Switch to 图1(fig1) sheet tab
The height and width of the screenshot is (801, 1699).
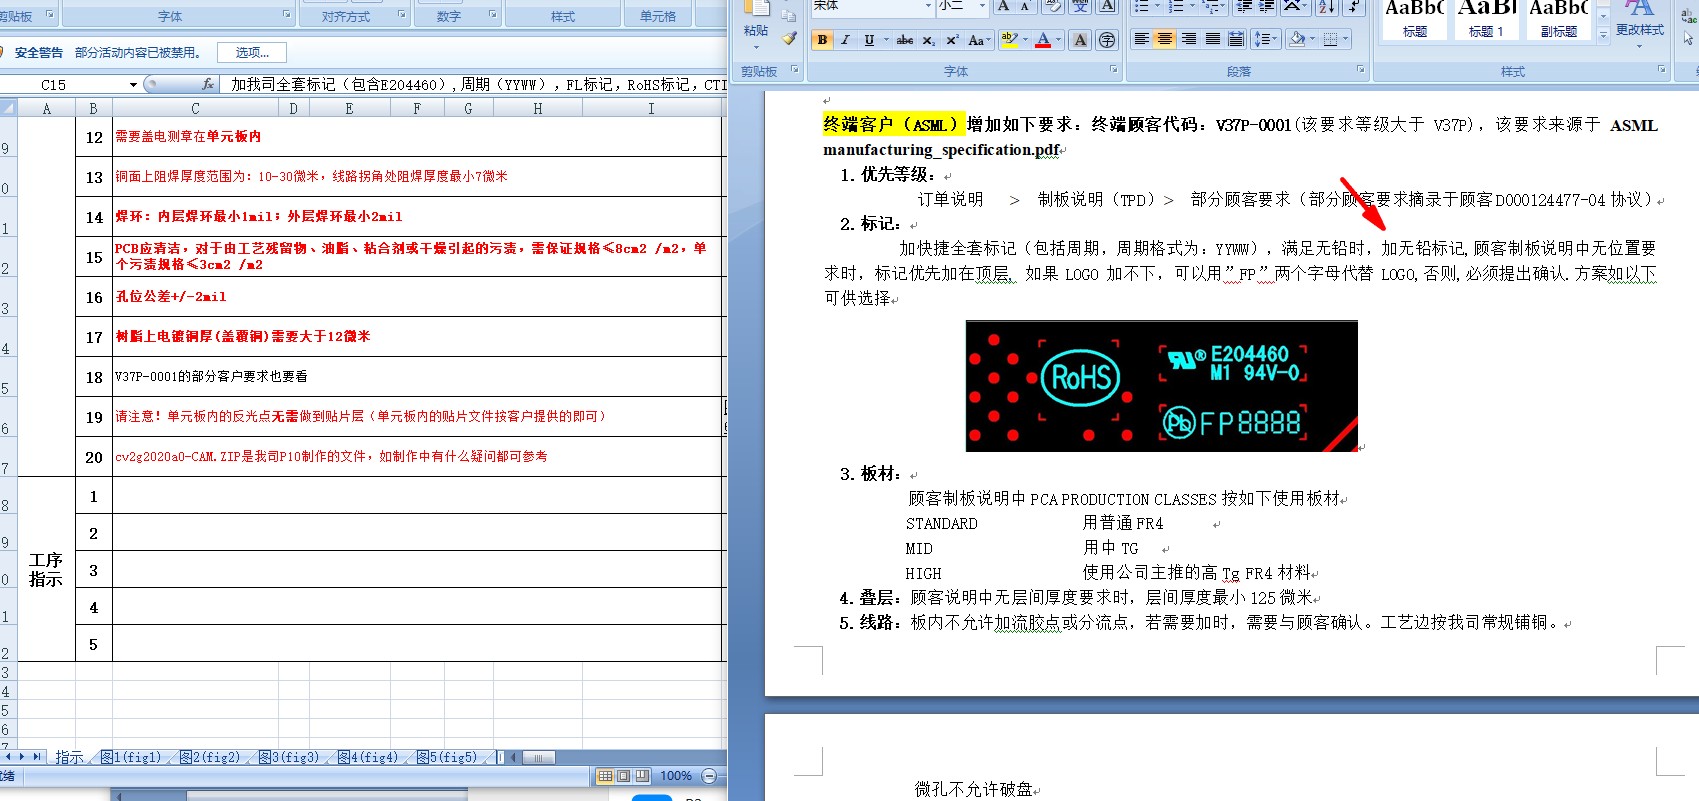coord(131,757)
